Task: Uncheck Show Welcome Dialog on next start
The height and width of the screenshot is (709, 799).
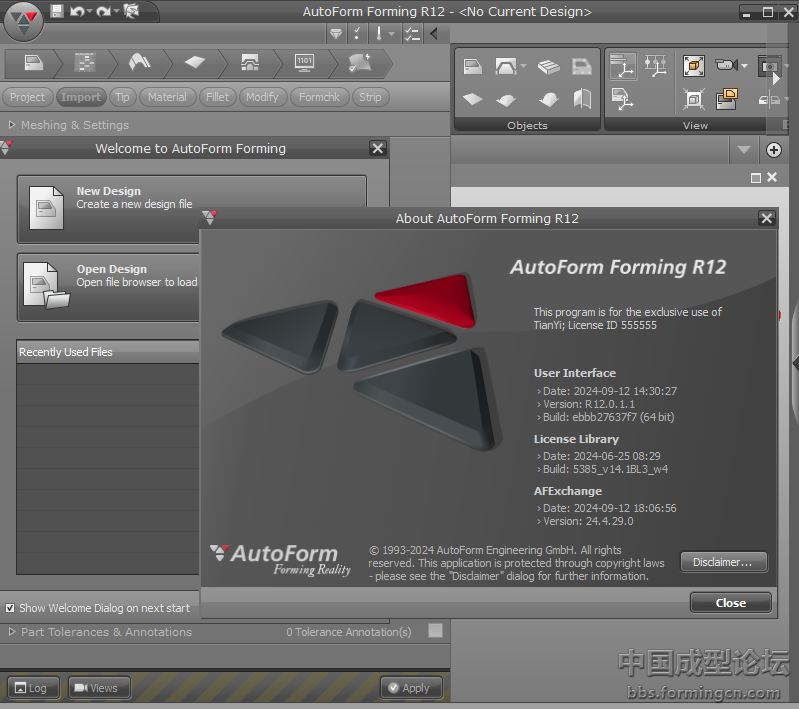Action: click(x=10, y=608)
